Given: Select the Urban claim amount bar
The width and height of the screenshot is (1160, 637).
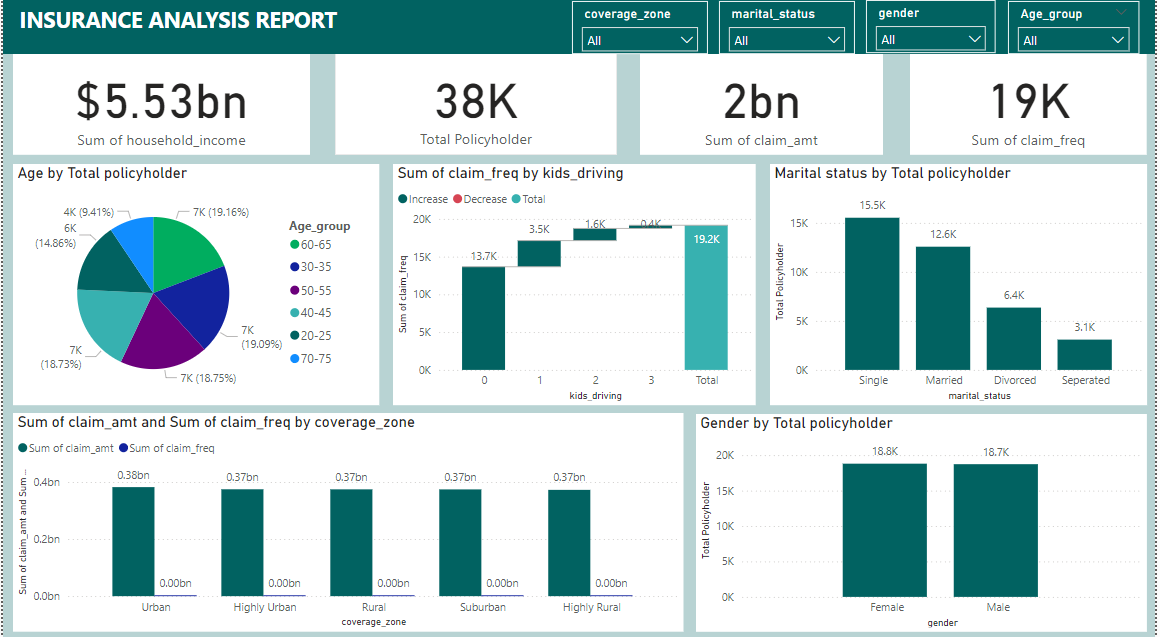Looking at the screenshot, I should coord(133,542).
